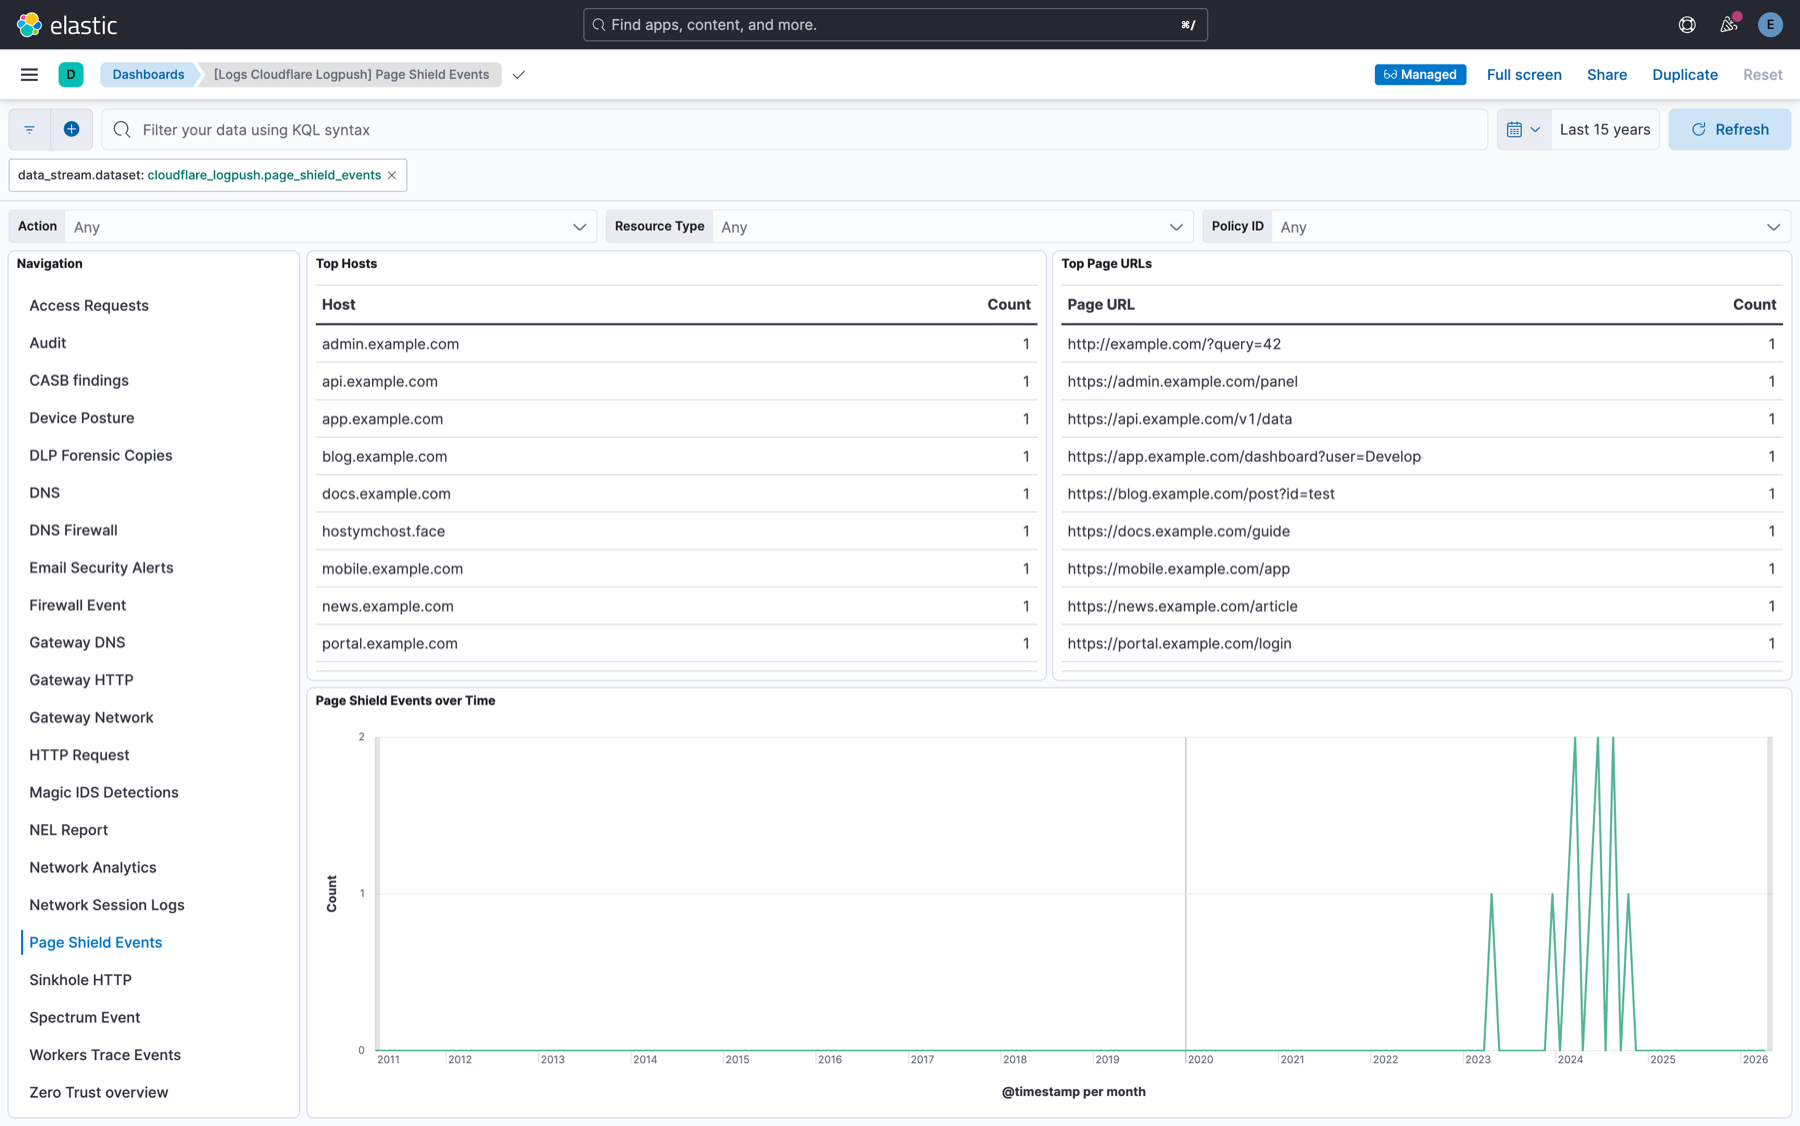Click the portal.example.com host cell
1800x1126 pixels.
pyautogui.click(x=390, y=644)
